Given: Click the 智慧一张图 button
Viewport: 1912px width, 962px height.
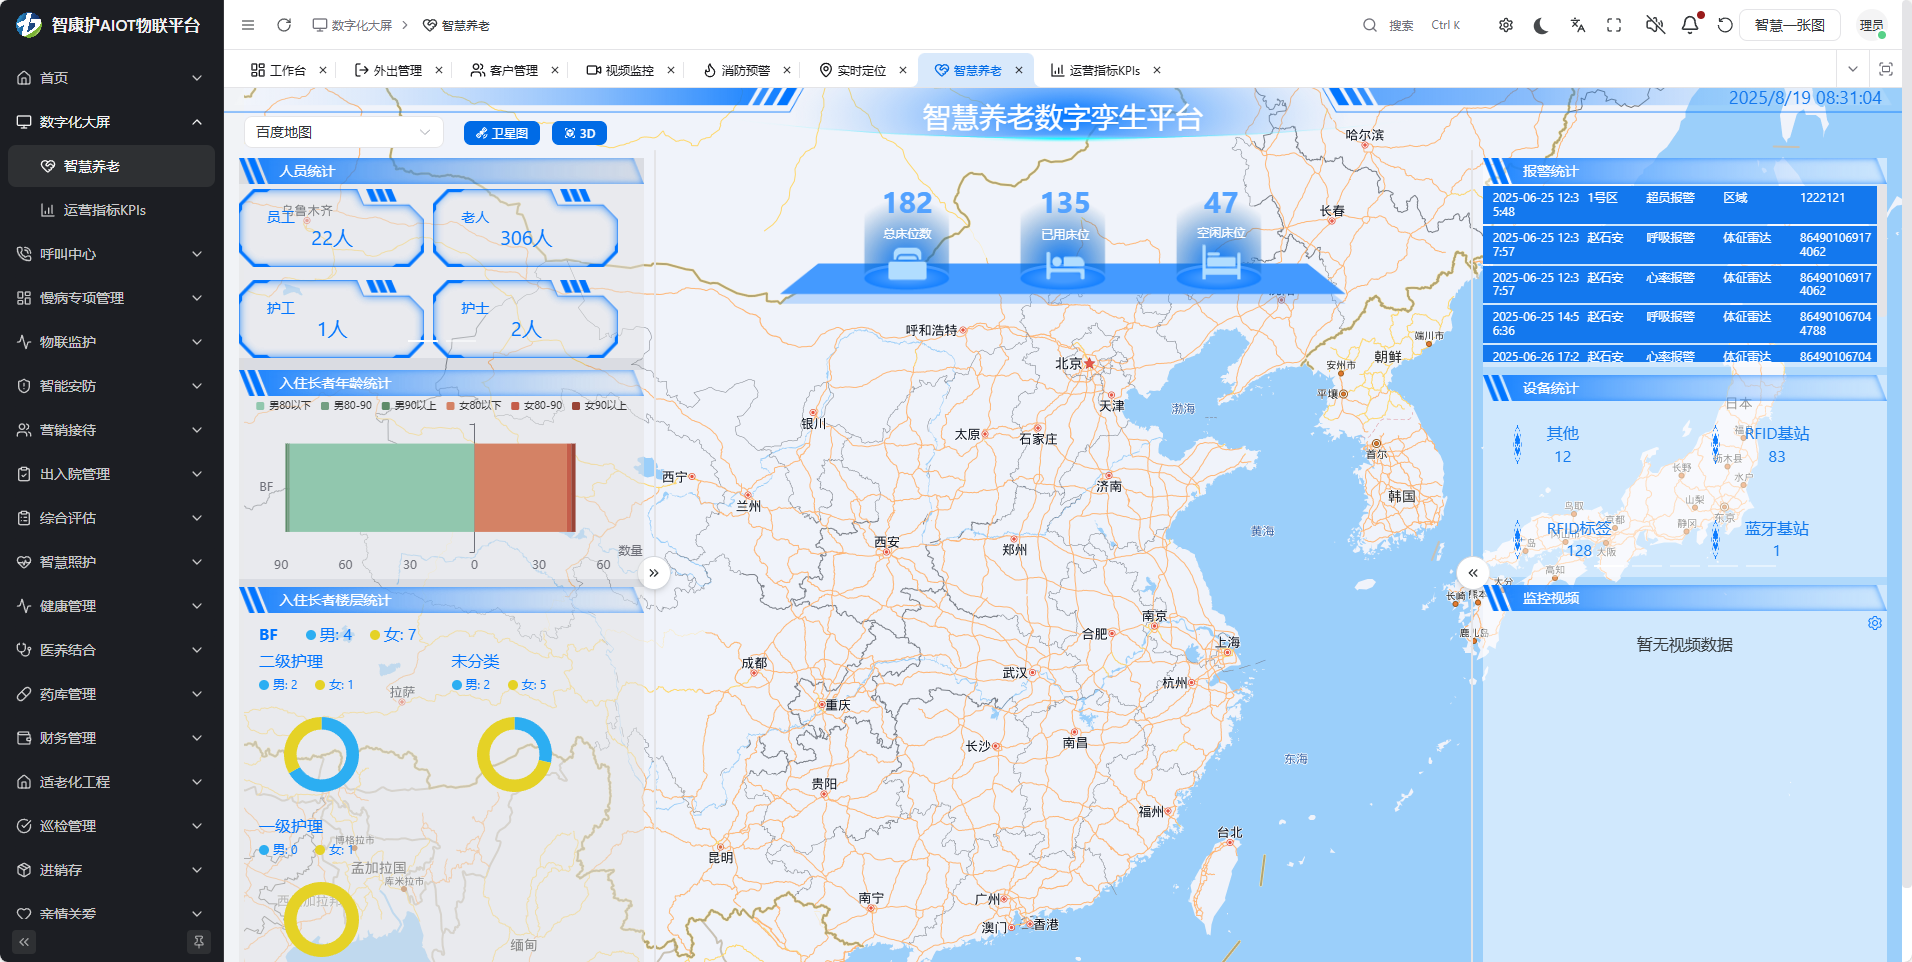Looking at the screenshot, I should tap(1790, 25).
